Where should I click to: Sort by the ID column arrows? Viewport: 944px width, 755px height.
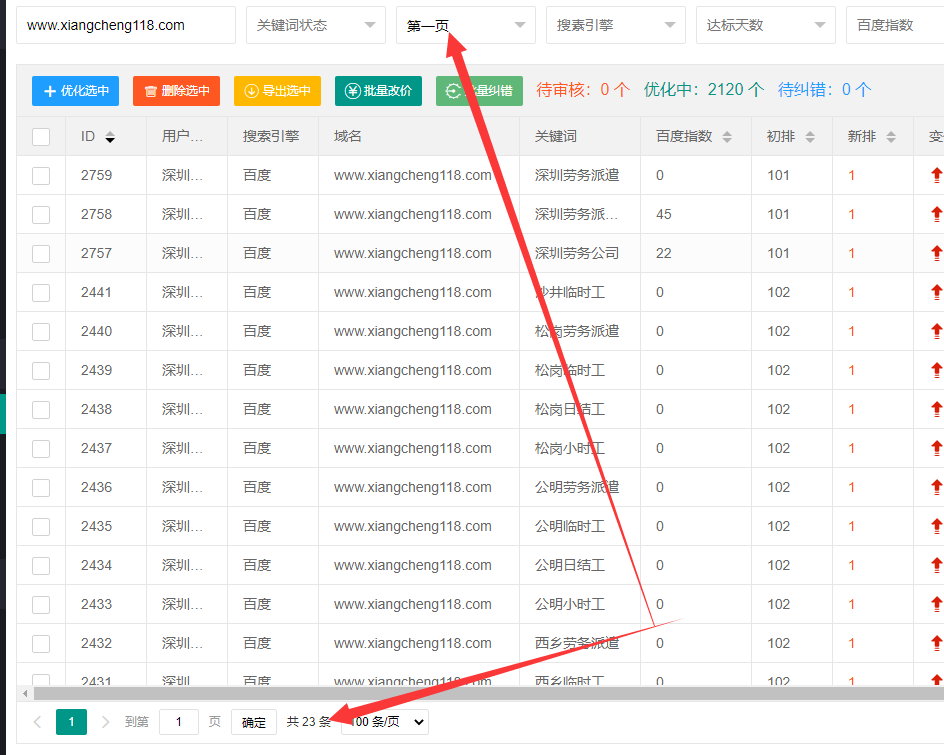pyautogui.click(x=110, y=137)
